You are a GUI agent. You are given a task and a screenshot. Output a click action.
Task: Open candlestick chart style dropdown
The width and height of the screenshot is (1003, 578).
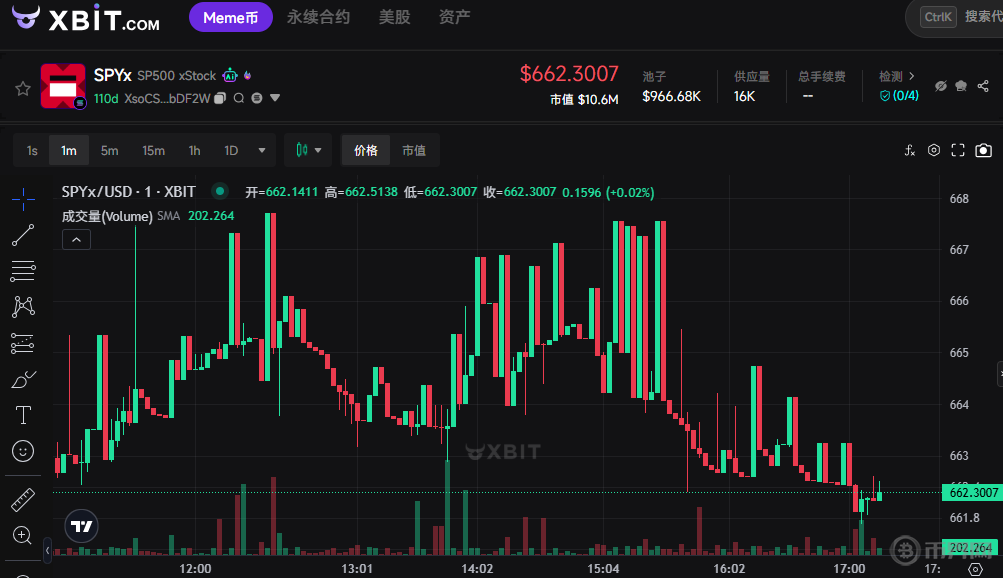tap(308, 150)
